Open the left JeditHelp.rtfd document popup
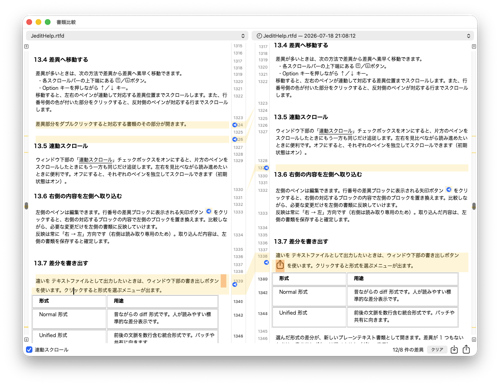The height and width of the screenshot is (386, 500). coord(137,36)
